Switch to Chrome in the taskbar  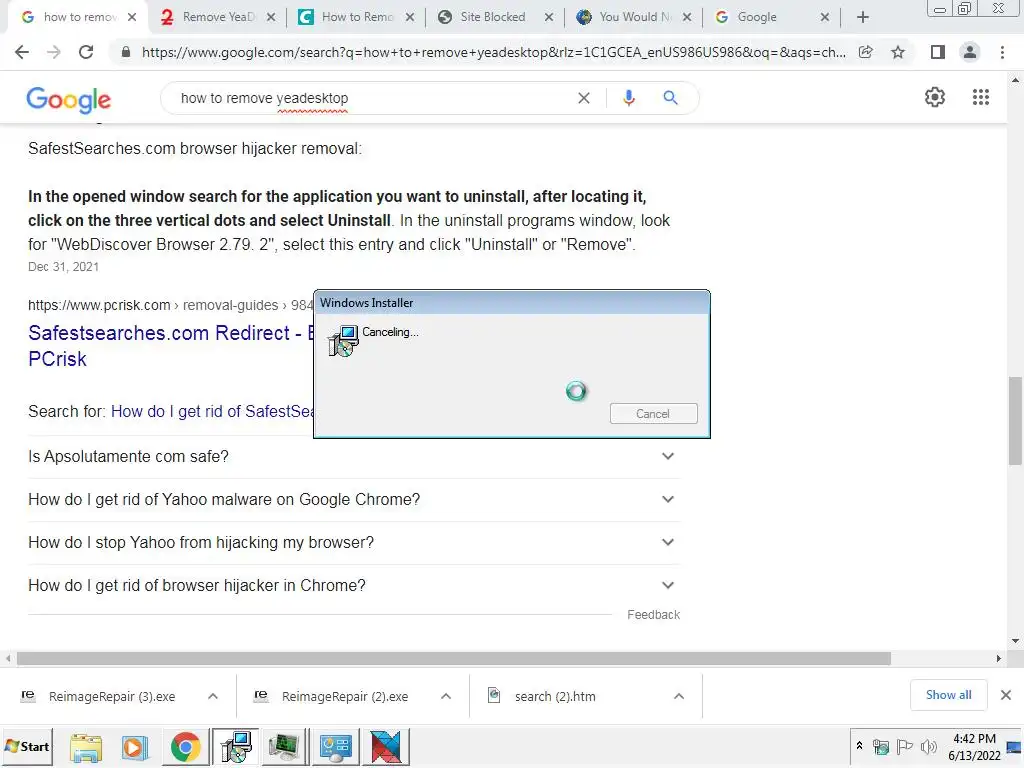coord(185,747)
